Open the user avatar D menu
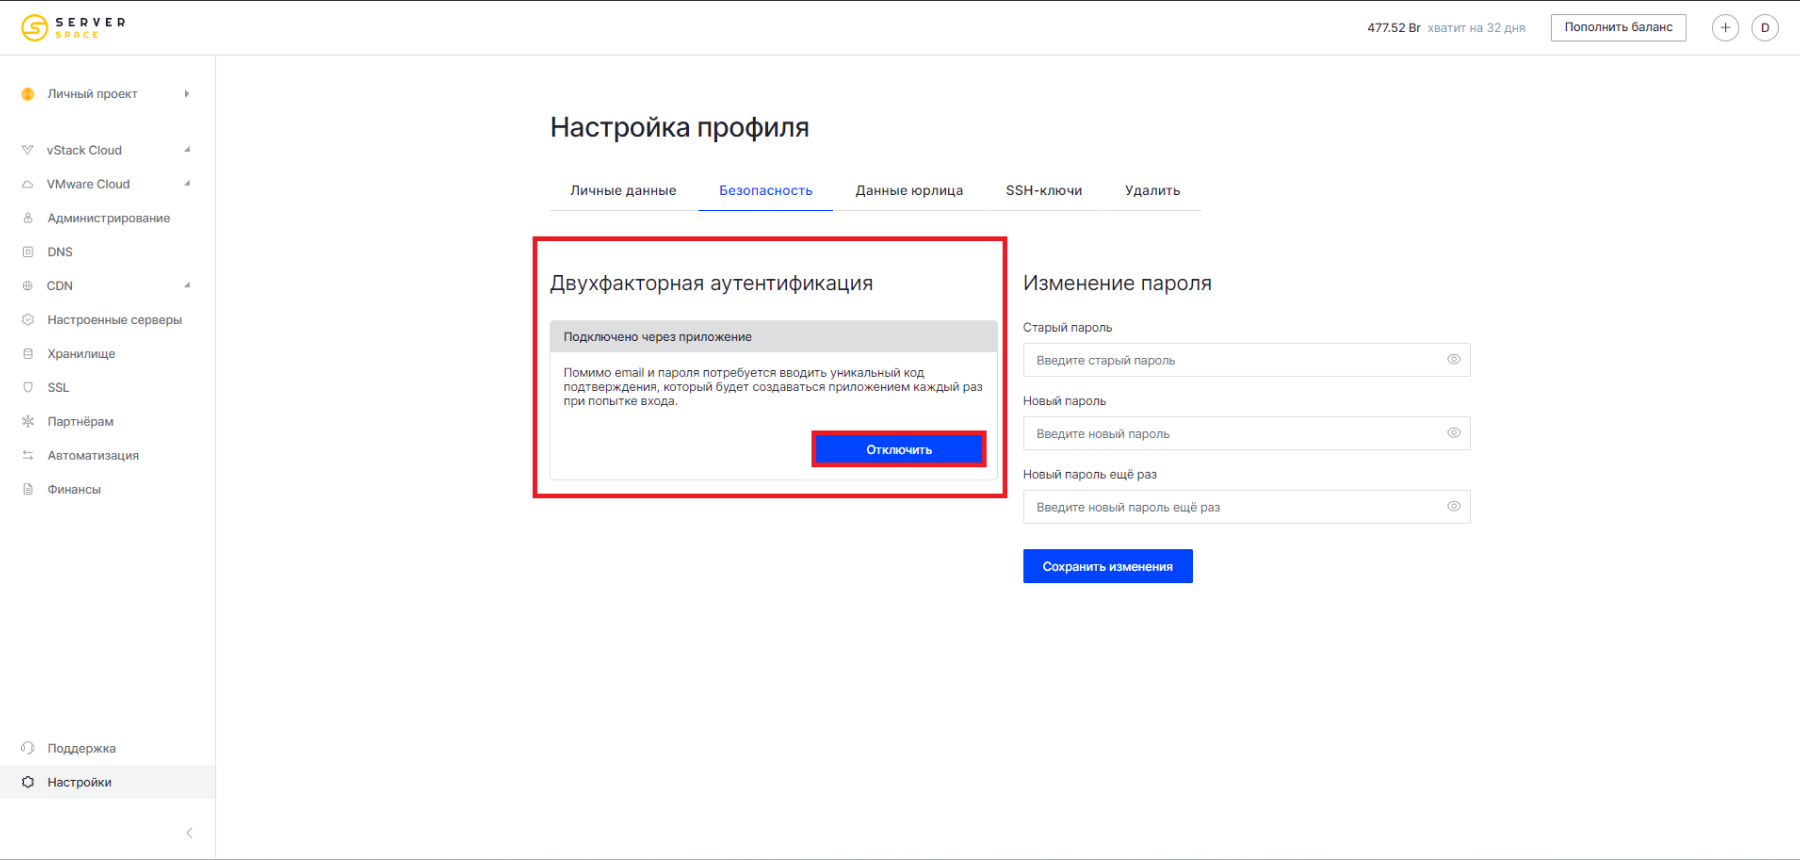Image resolution: width=1800 pixels, height=860 pixels. [1765, 28]
